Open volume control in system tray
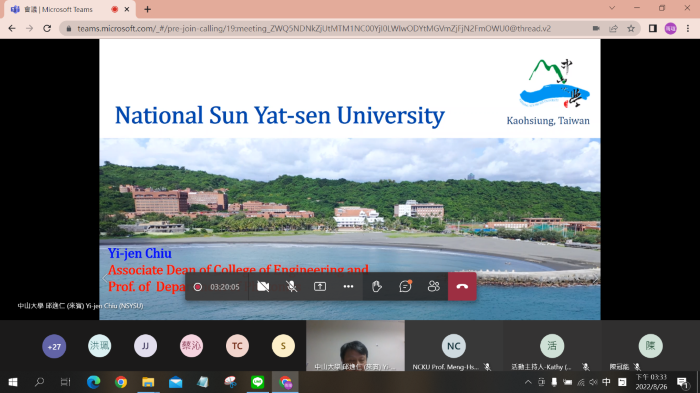Viewport: 700px width, 393px height. [593, 382]
